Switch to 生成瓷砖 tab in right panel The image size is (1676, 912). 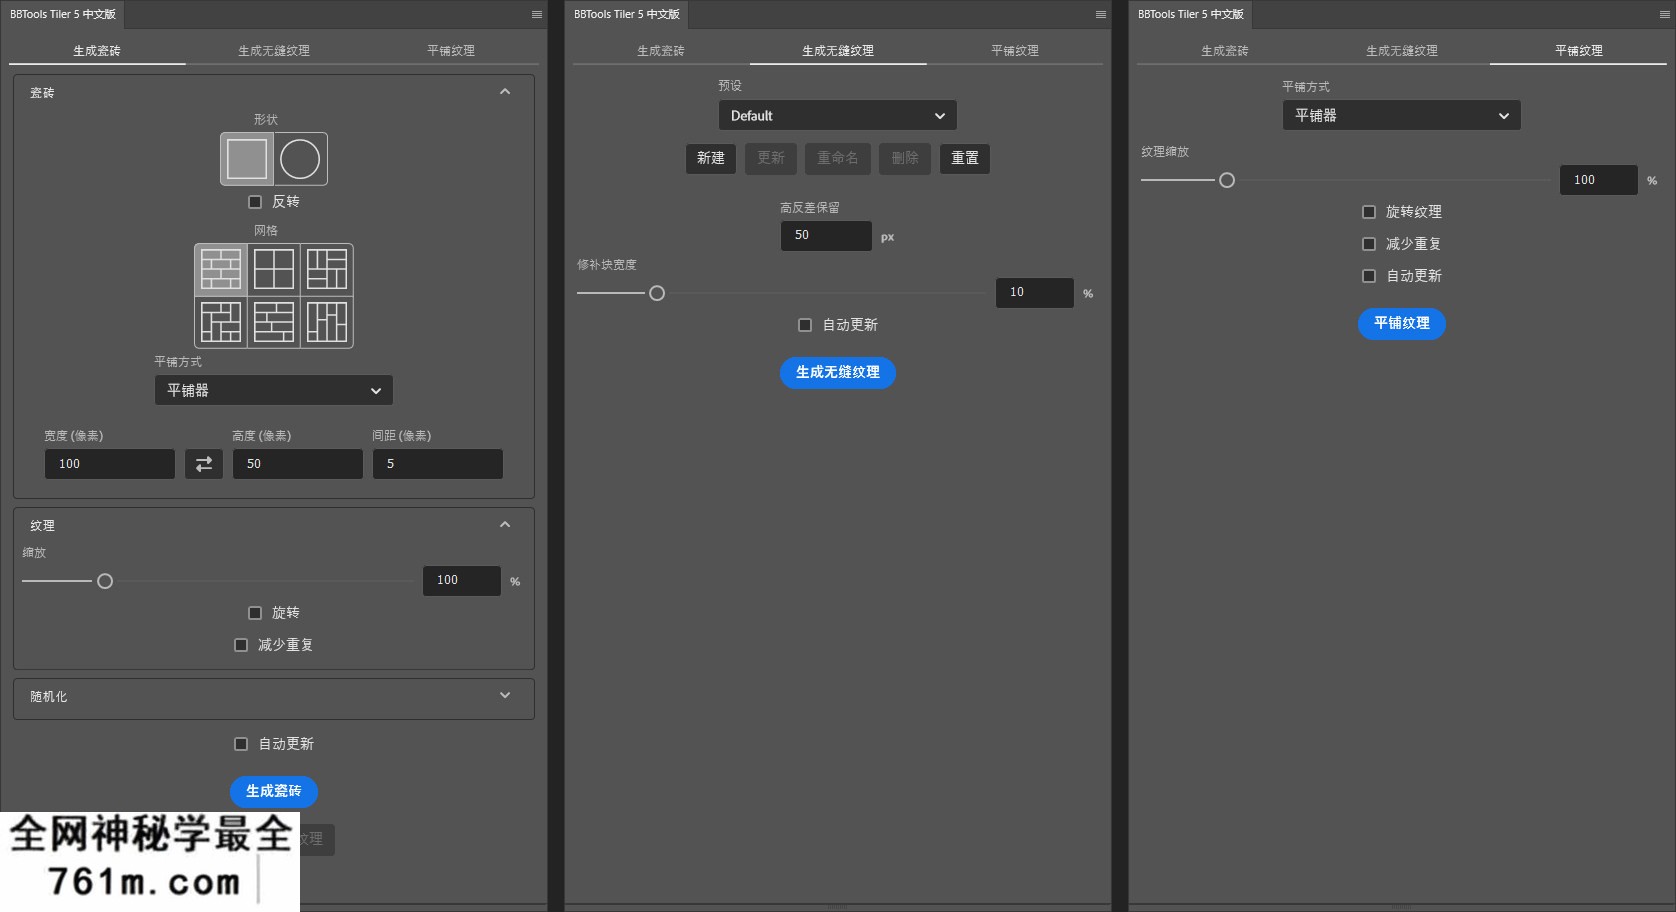1225,51
